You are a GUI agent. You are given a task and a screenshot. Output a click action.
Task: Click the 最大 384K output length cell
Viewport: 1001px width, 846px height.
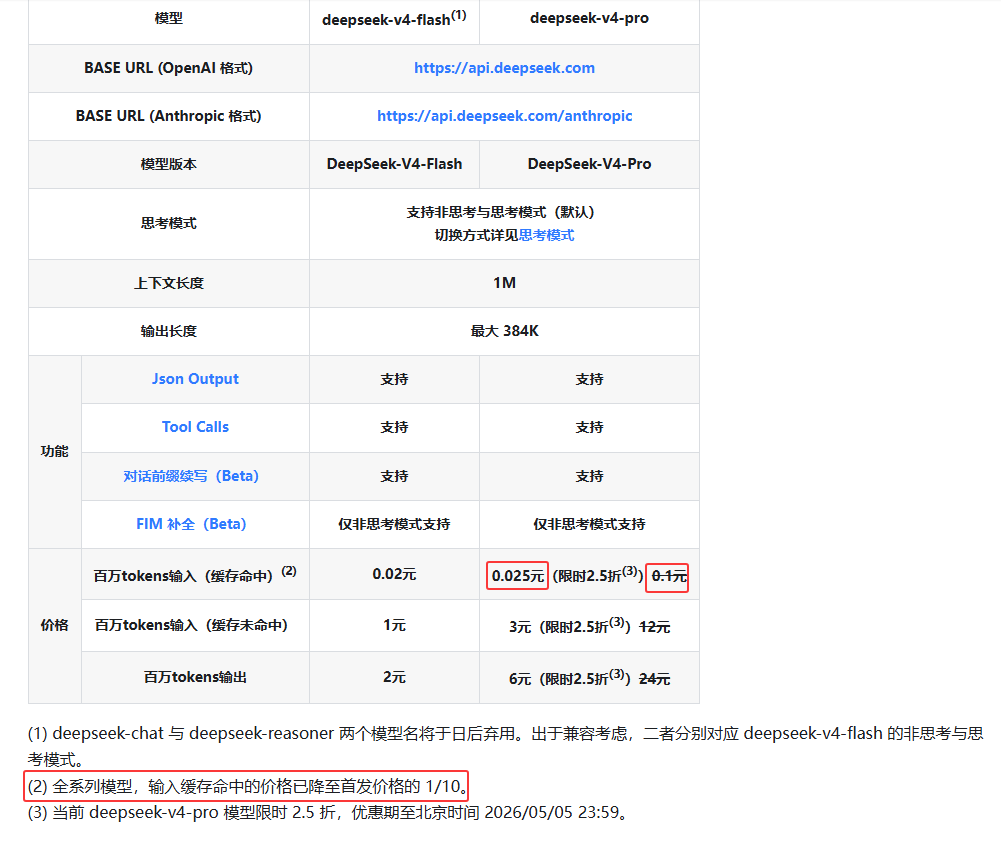[504, 331]
